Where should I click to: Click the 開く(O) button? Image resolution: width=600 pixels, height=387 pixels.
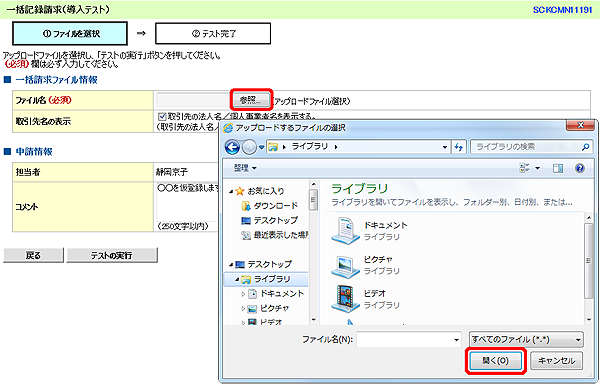point(495,361)
